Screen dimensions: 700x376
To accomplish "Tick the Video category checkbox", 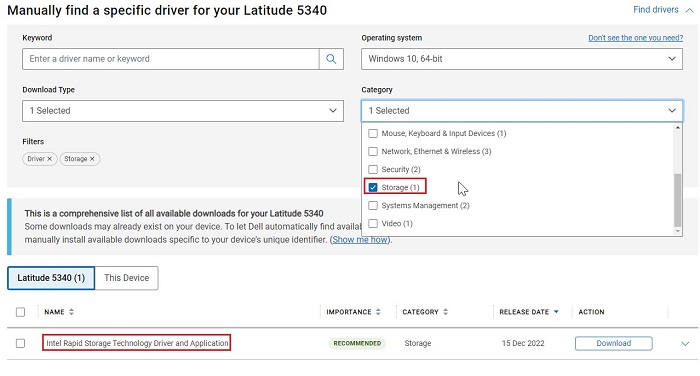I will click(373, 224).
